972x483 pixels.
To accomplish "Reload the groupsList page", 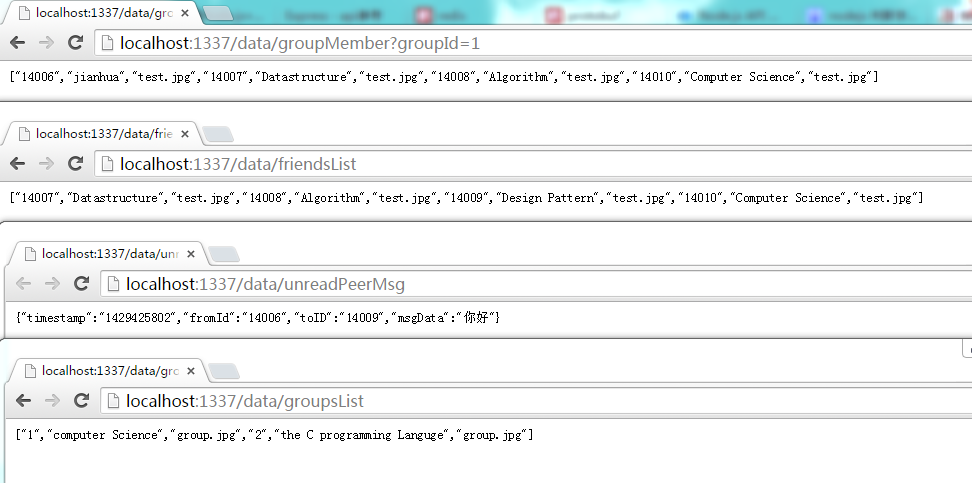I will point(82,401).
